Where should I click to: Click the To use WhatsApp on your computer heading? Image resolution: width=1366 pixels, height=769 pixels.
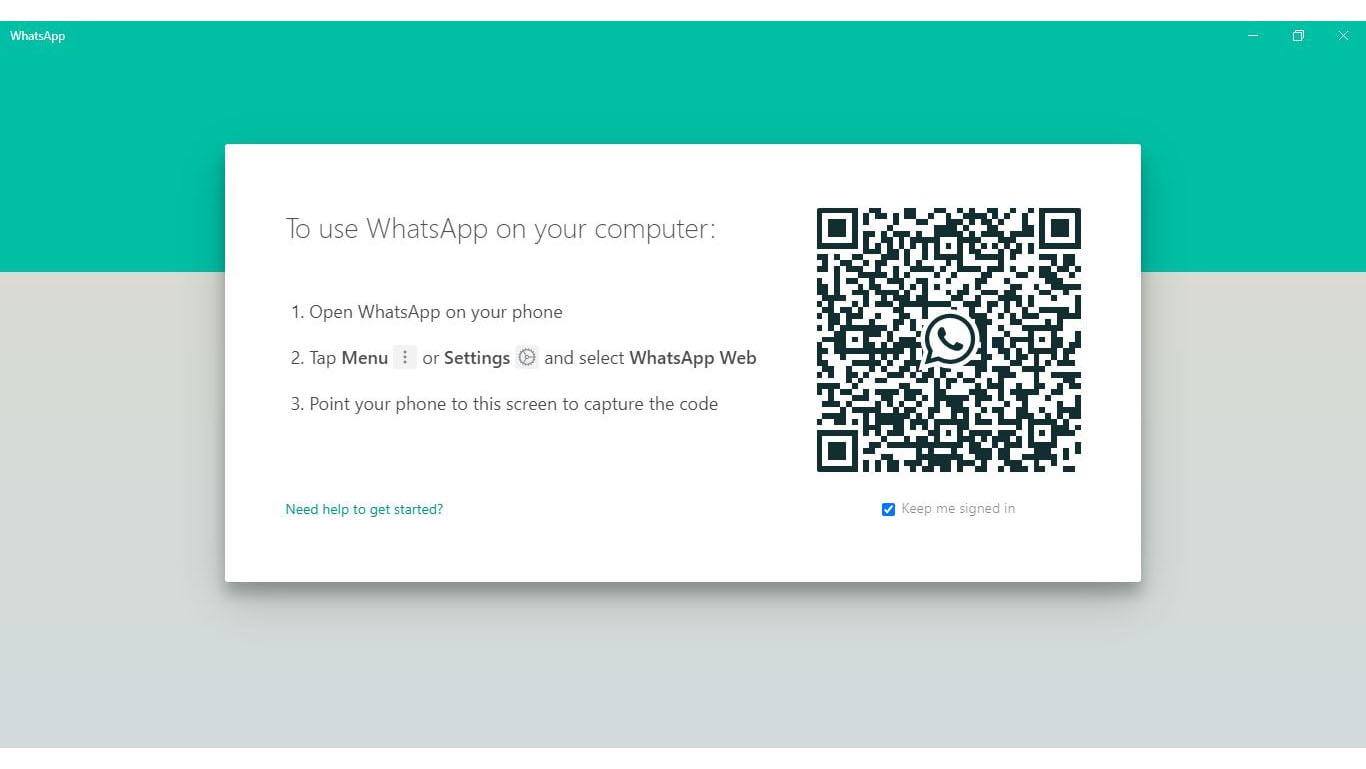(x=501, y=229)
